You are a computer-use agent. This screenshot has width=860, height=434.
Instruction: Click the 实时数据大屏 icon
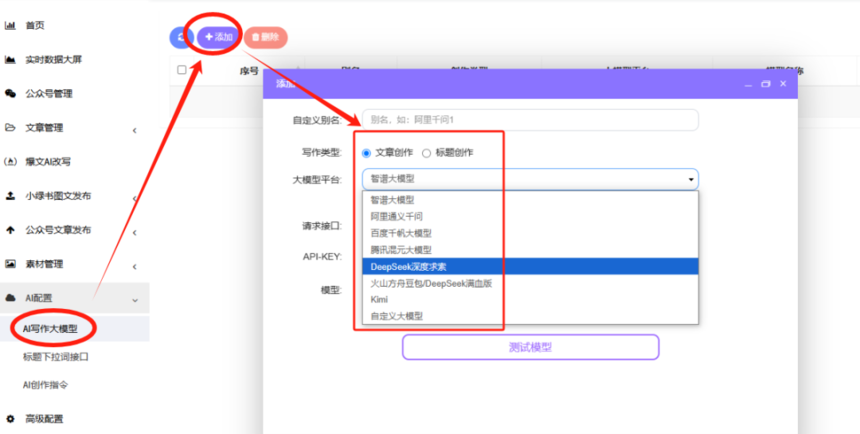(10, 59)
